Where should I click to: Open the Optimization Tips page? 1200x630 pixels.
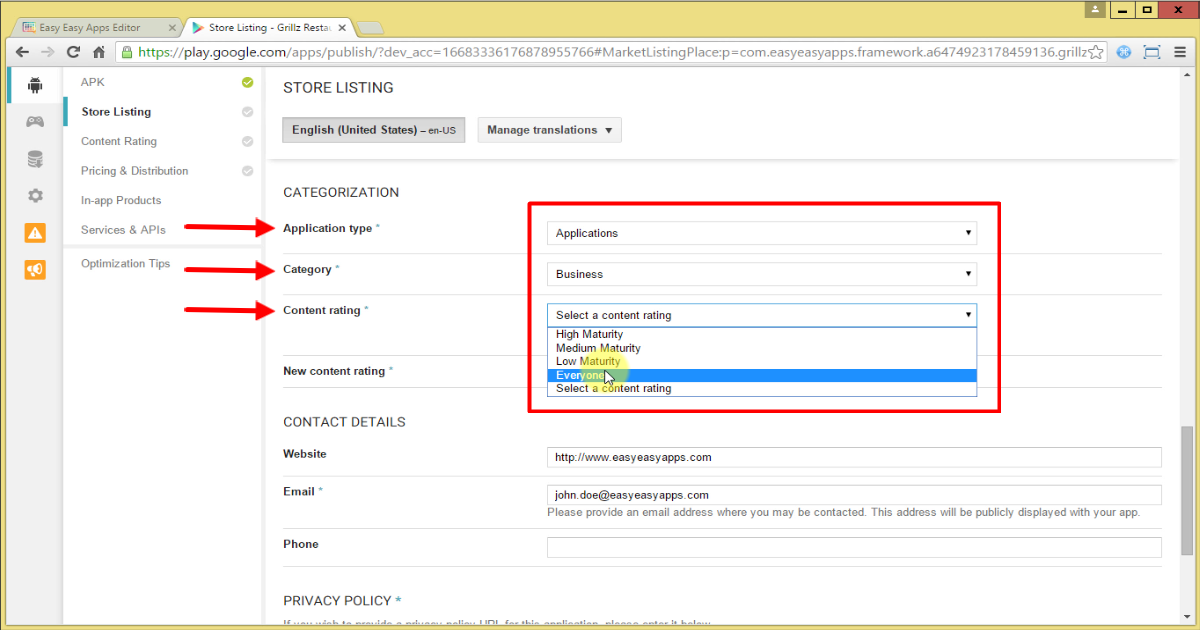coord(125,263)
